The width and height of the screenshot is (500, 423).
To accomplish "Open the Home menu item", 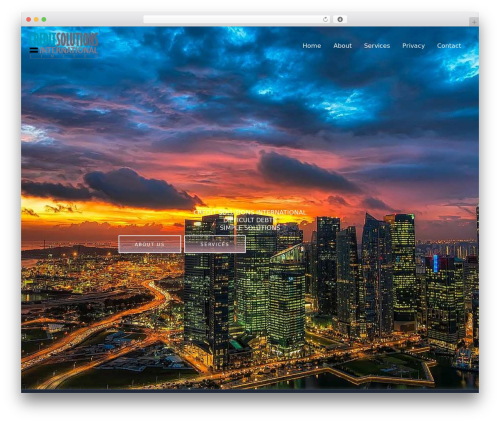I will tap(312, 46).
